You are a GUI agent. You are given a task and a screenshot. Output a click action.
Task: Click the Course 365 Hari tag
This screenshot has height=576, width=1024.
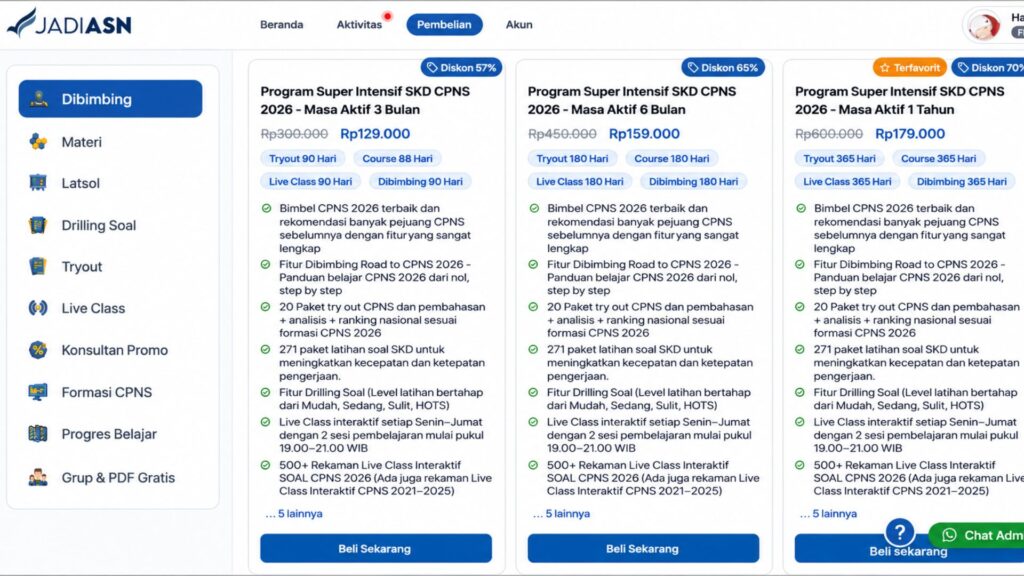pyautogui.click(x=938, y=159)
